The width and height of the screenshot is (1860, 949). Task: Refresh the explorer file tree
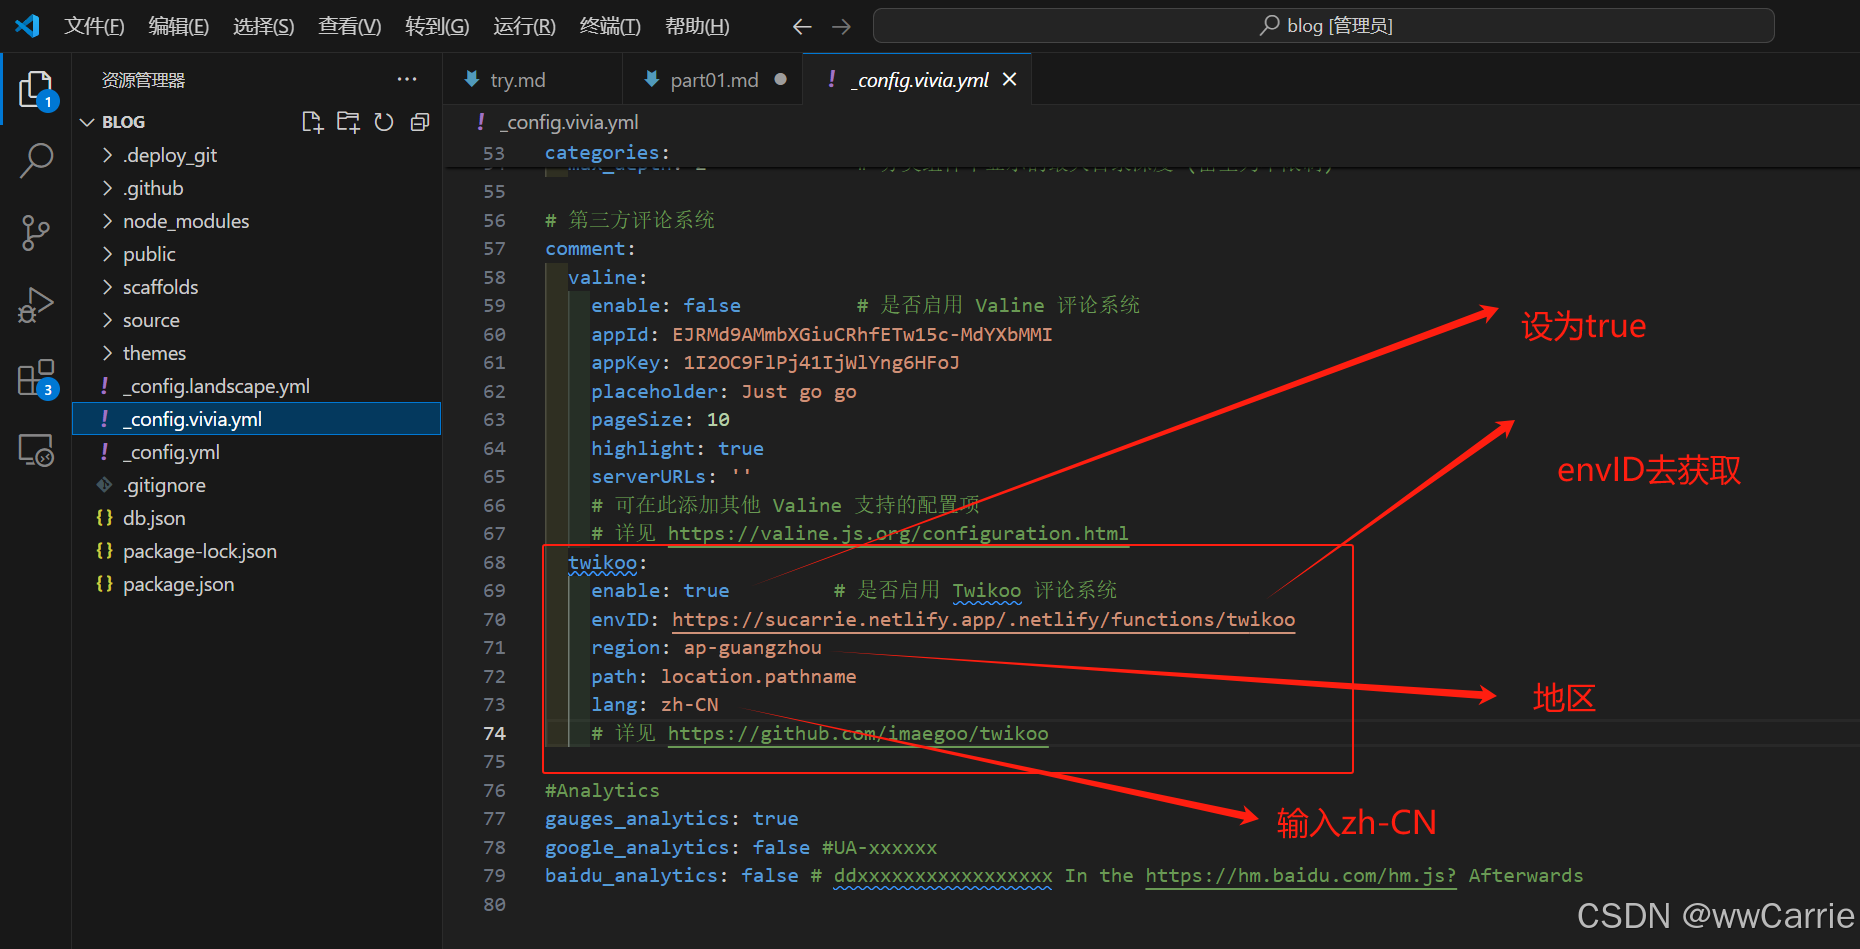(x=384, y=122)
